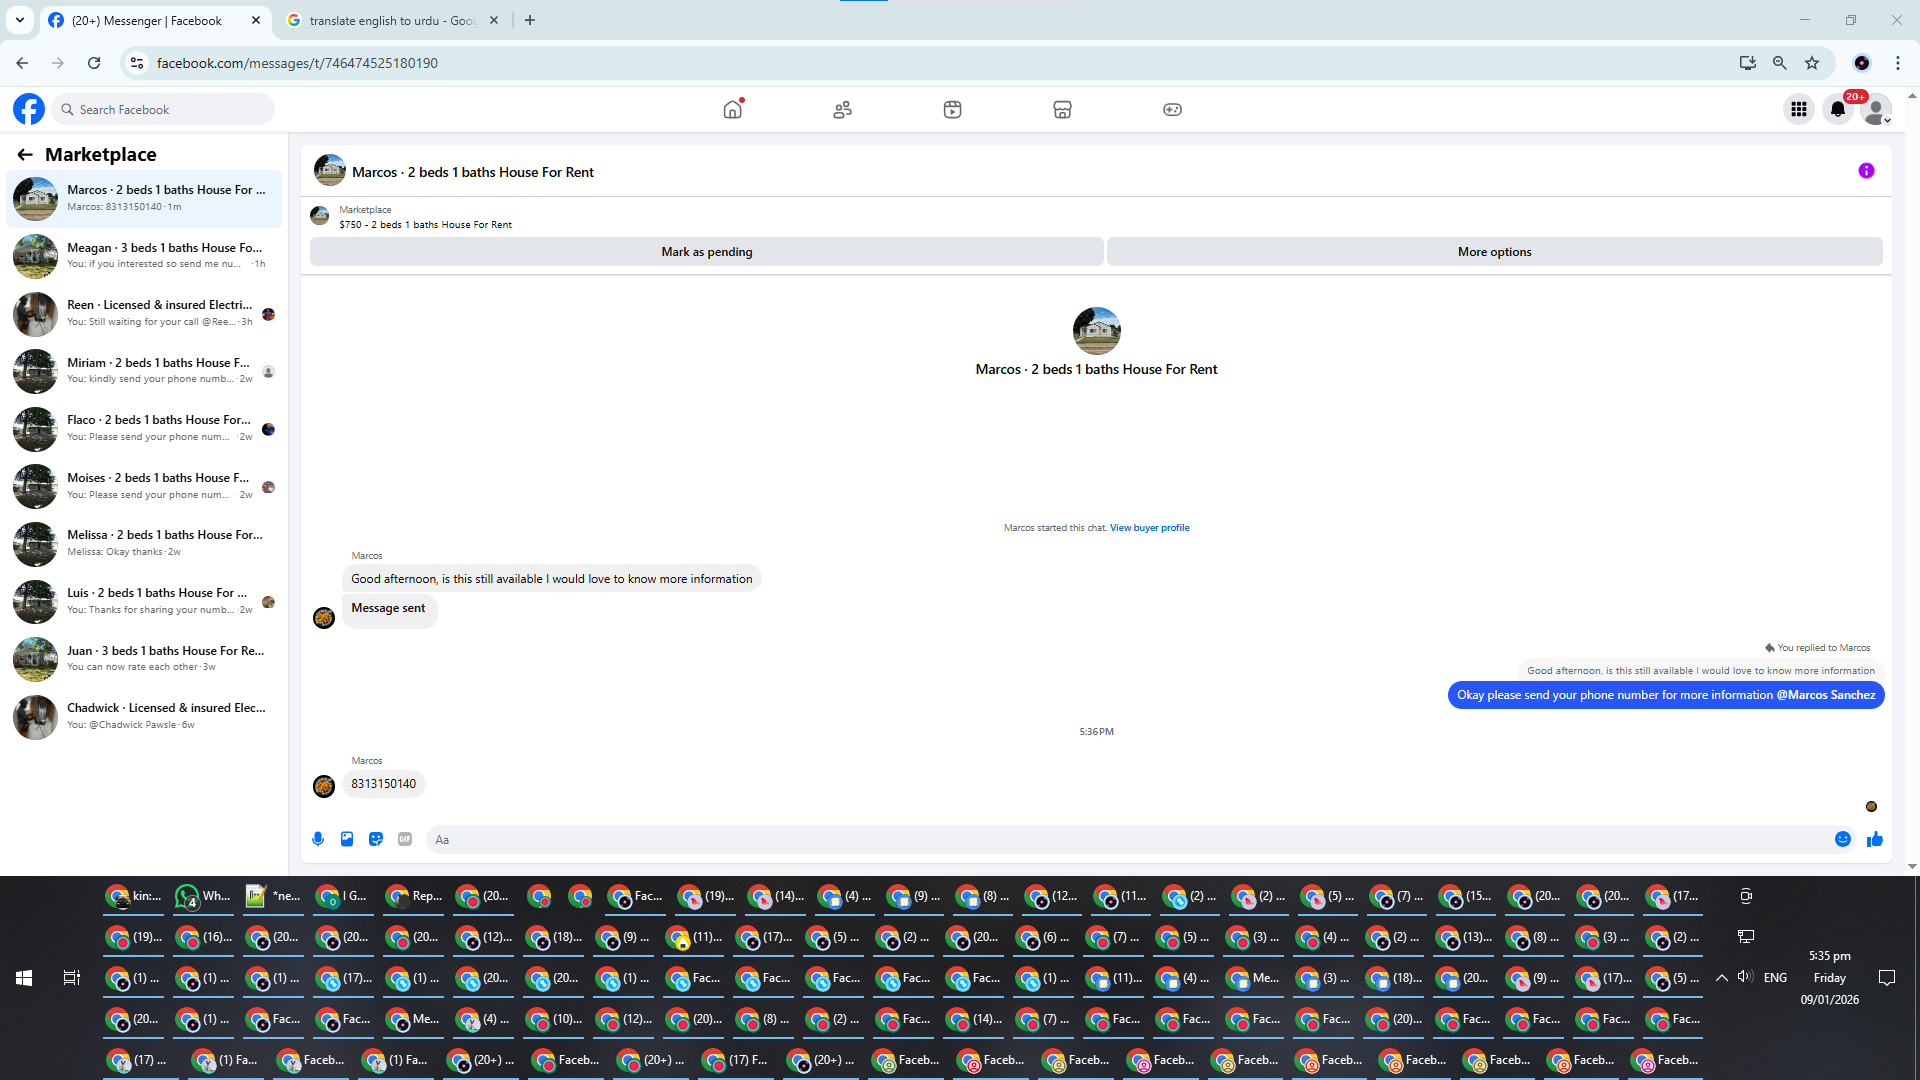Viewport: 1920px width, 1080px height.
Task: Open the sticker picker icon
Action: tap(376, 839)
